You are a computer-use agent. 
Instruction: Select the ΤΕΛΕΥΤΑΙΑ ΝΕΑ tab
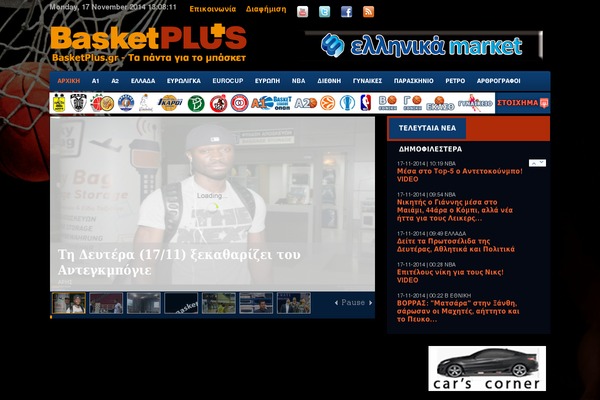click(427, 128)
